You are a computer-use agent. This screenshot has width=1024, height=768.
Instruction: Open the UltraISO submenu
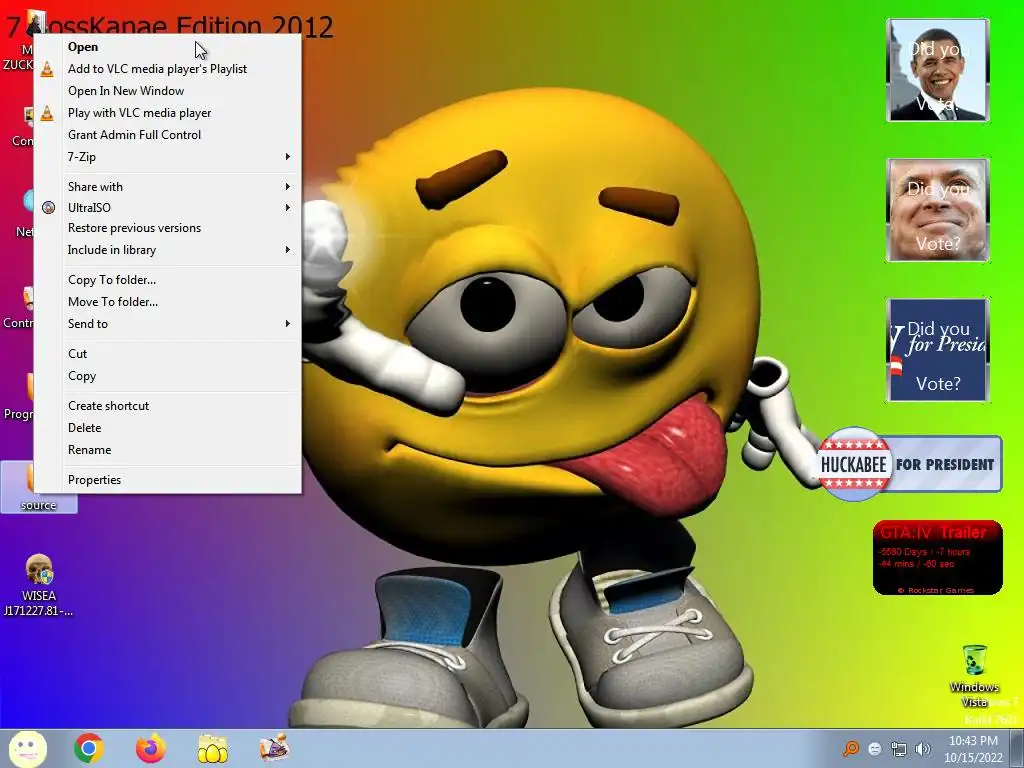pyautogui.click(x=168, y=208)
